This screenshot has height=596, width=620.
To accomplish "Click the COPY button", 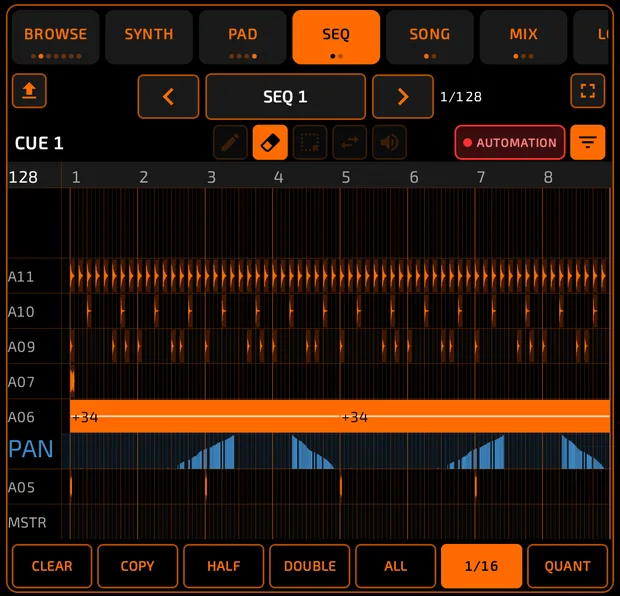I will point(138,566).
